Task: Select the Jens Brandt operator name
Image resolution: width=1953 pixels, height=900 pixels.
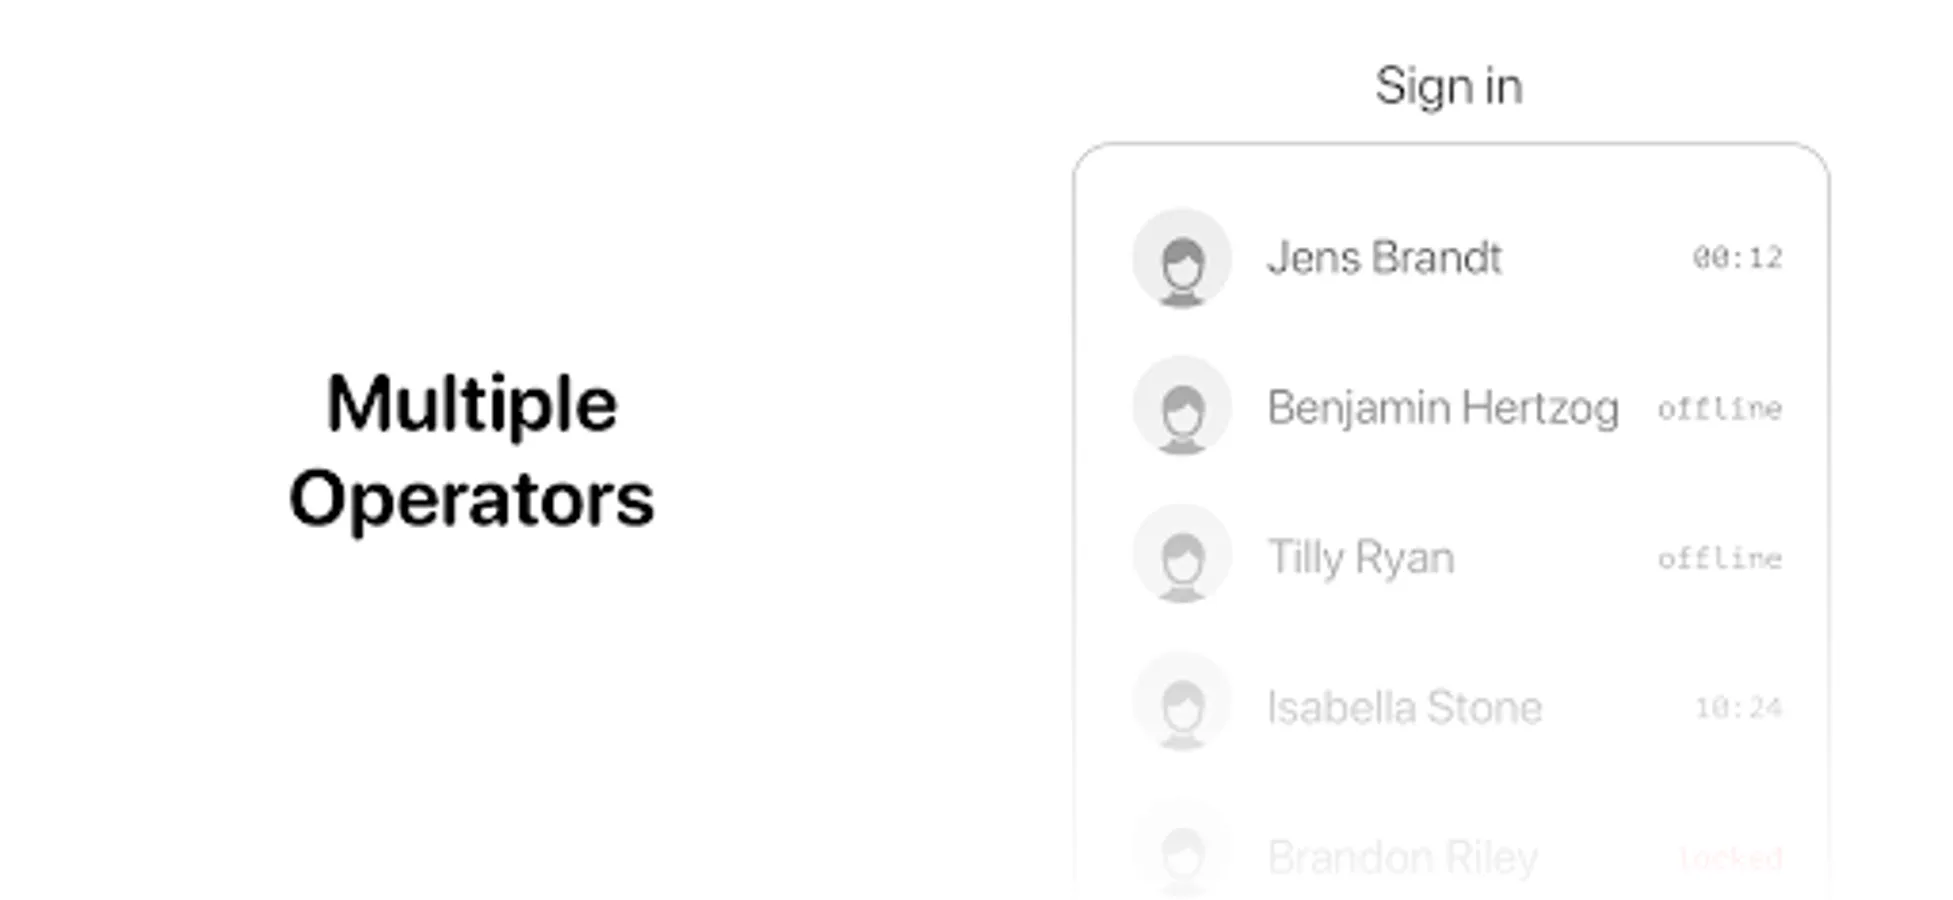Action: point(1384,258)
